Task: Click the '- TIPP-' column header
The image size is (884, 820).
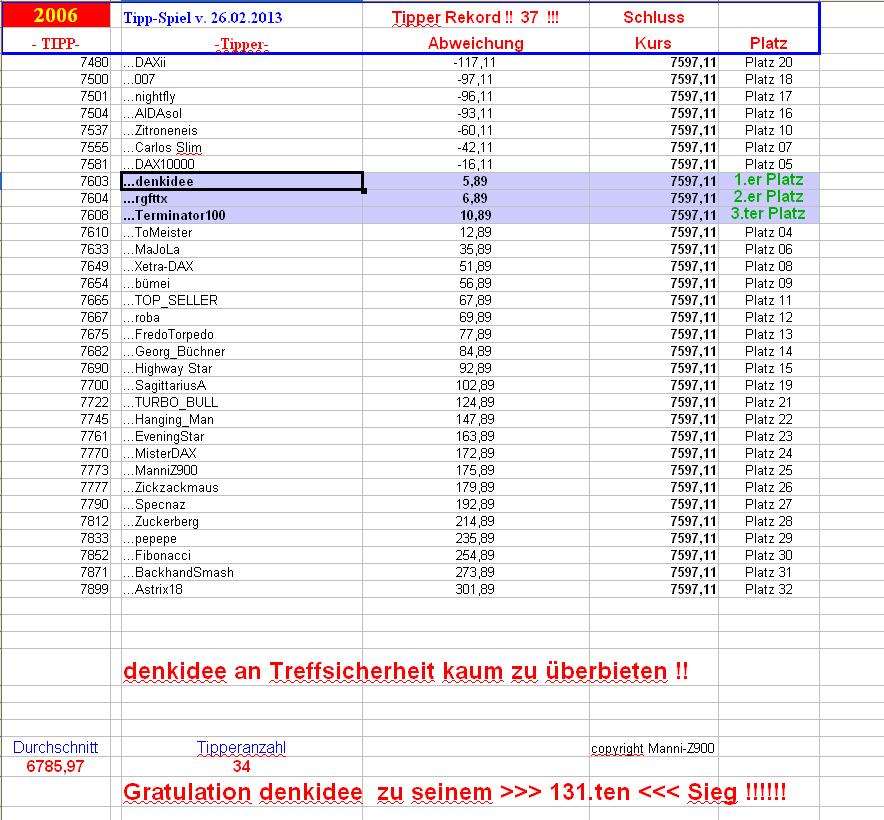Action: pos(56,44)
